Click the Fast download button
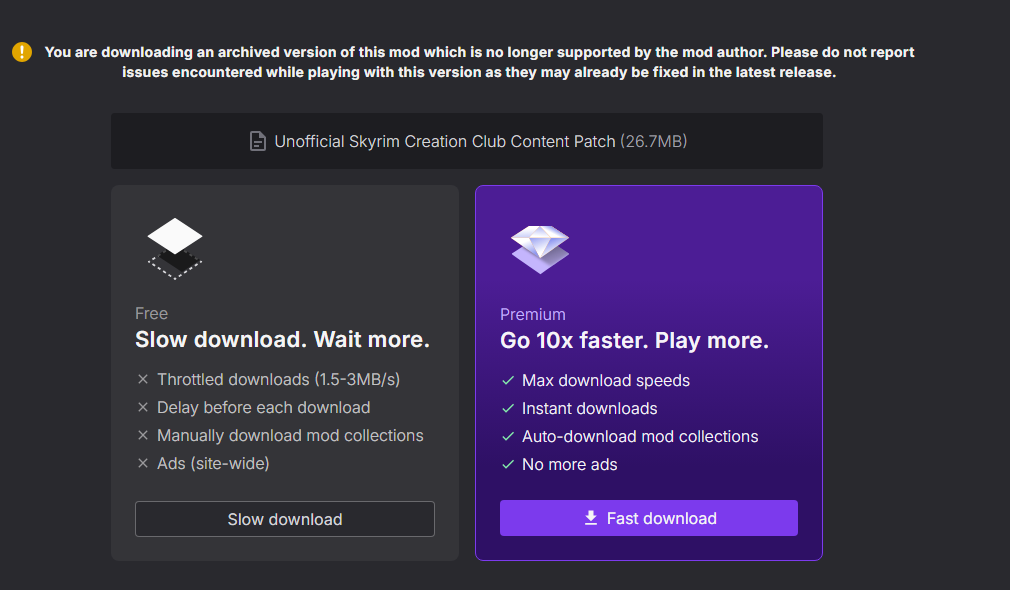This screenshot has height=590, width=1010. click(649, 518)
